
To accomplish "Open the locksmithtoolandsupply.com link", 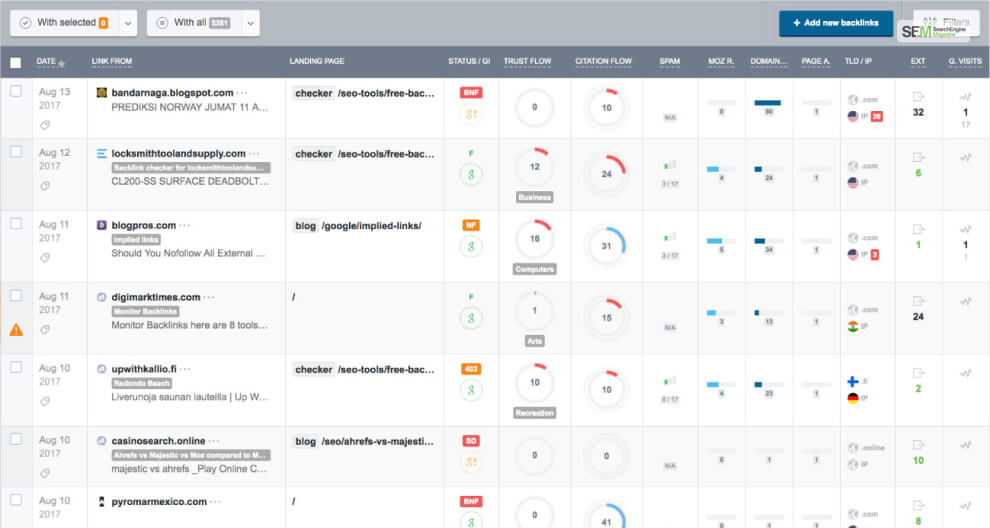I will click(178, 153).
